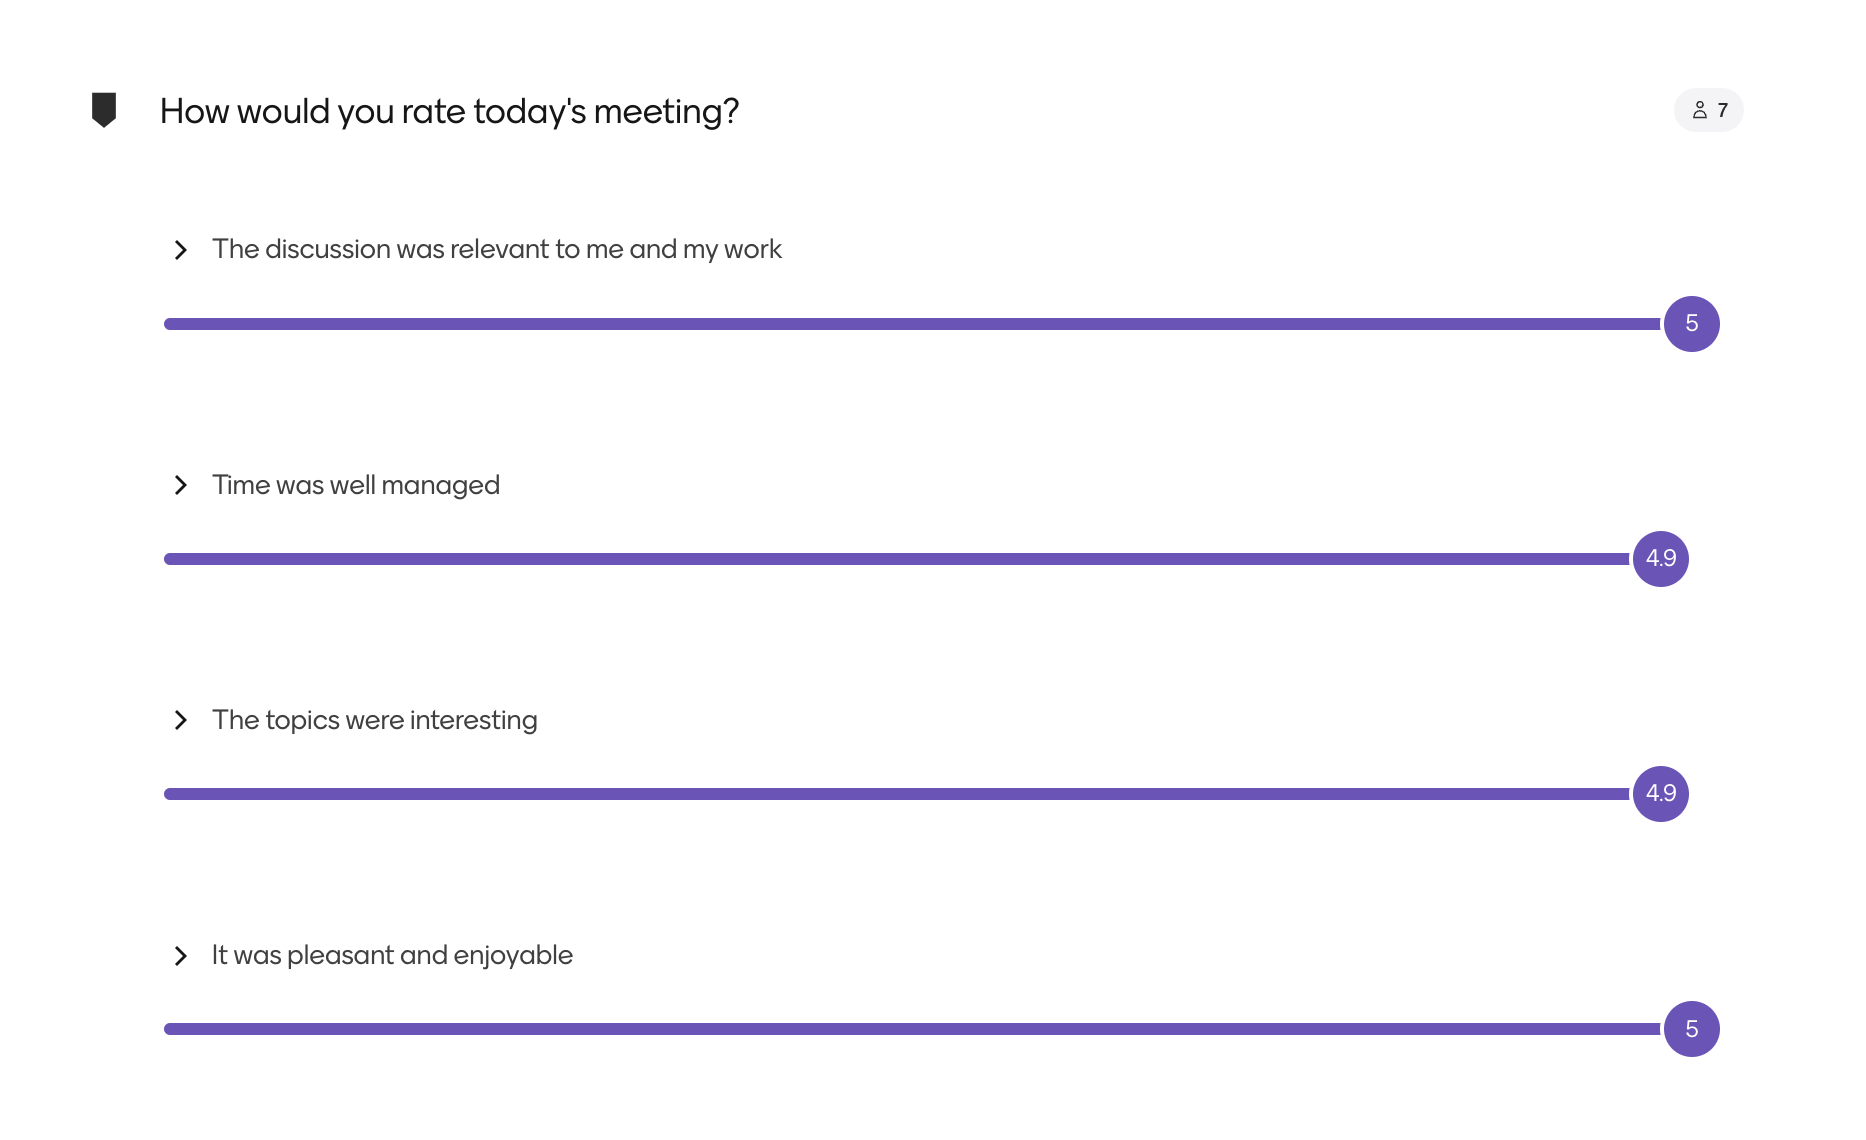Click the person icon in respondent badge
This screenshot has height=1140, width=1866.
click(x=1699, y=110)
